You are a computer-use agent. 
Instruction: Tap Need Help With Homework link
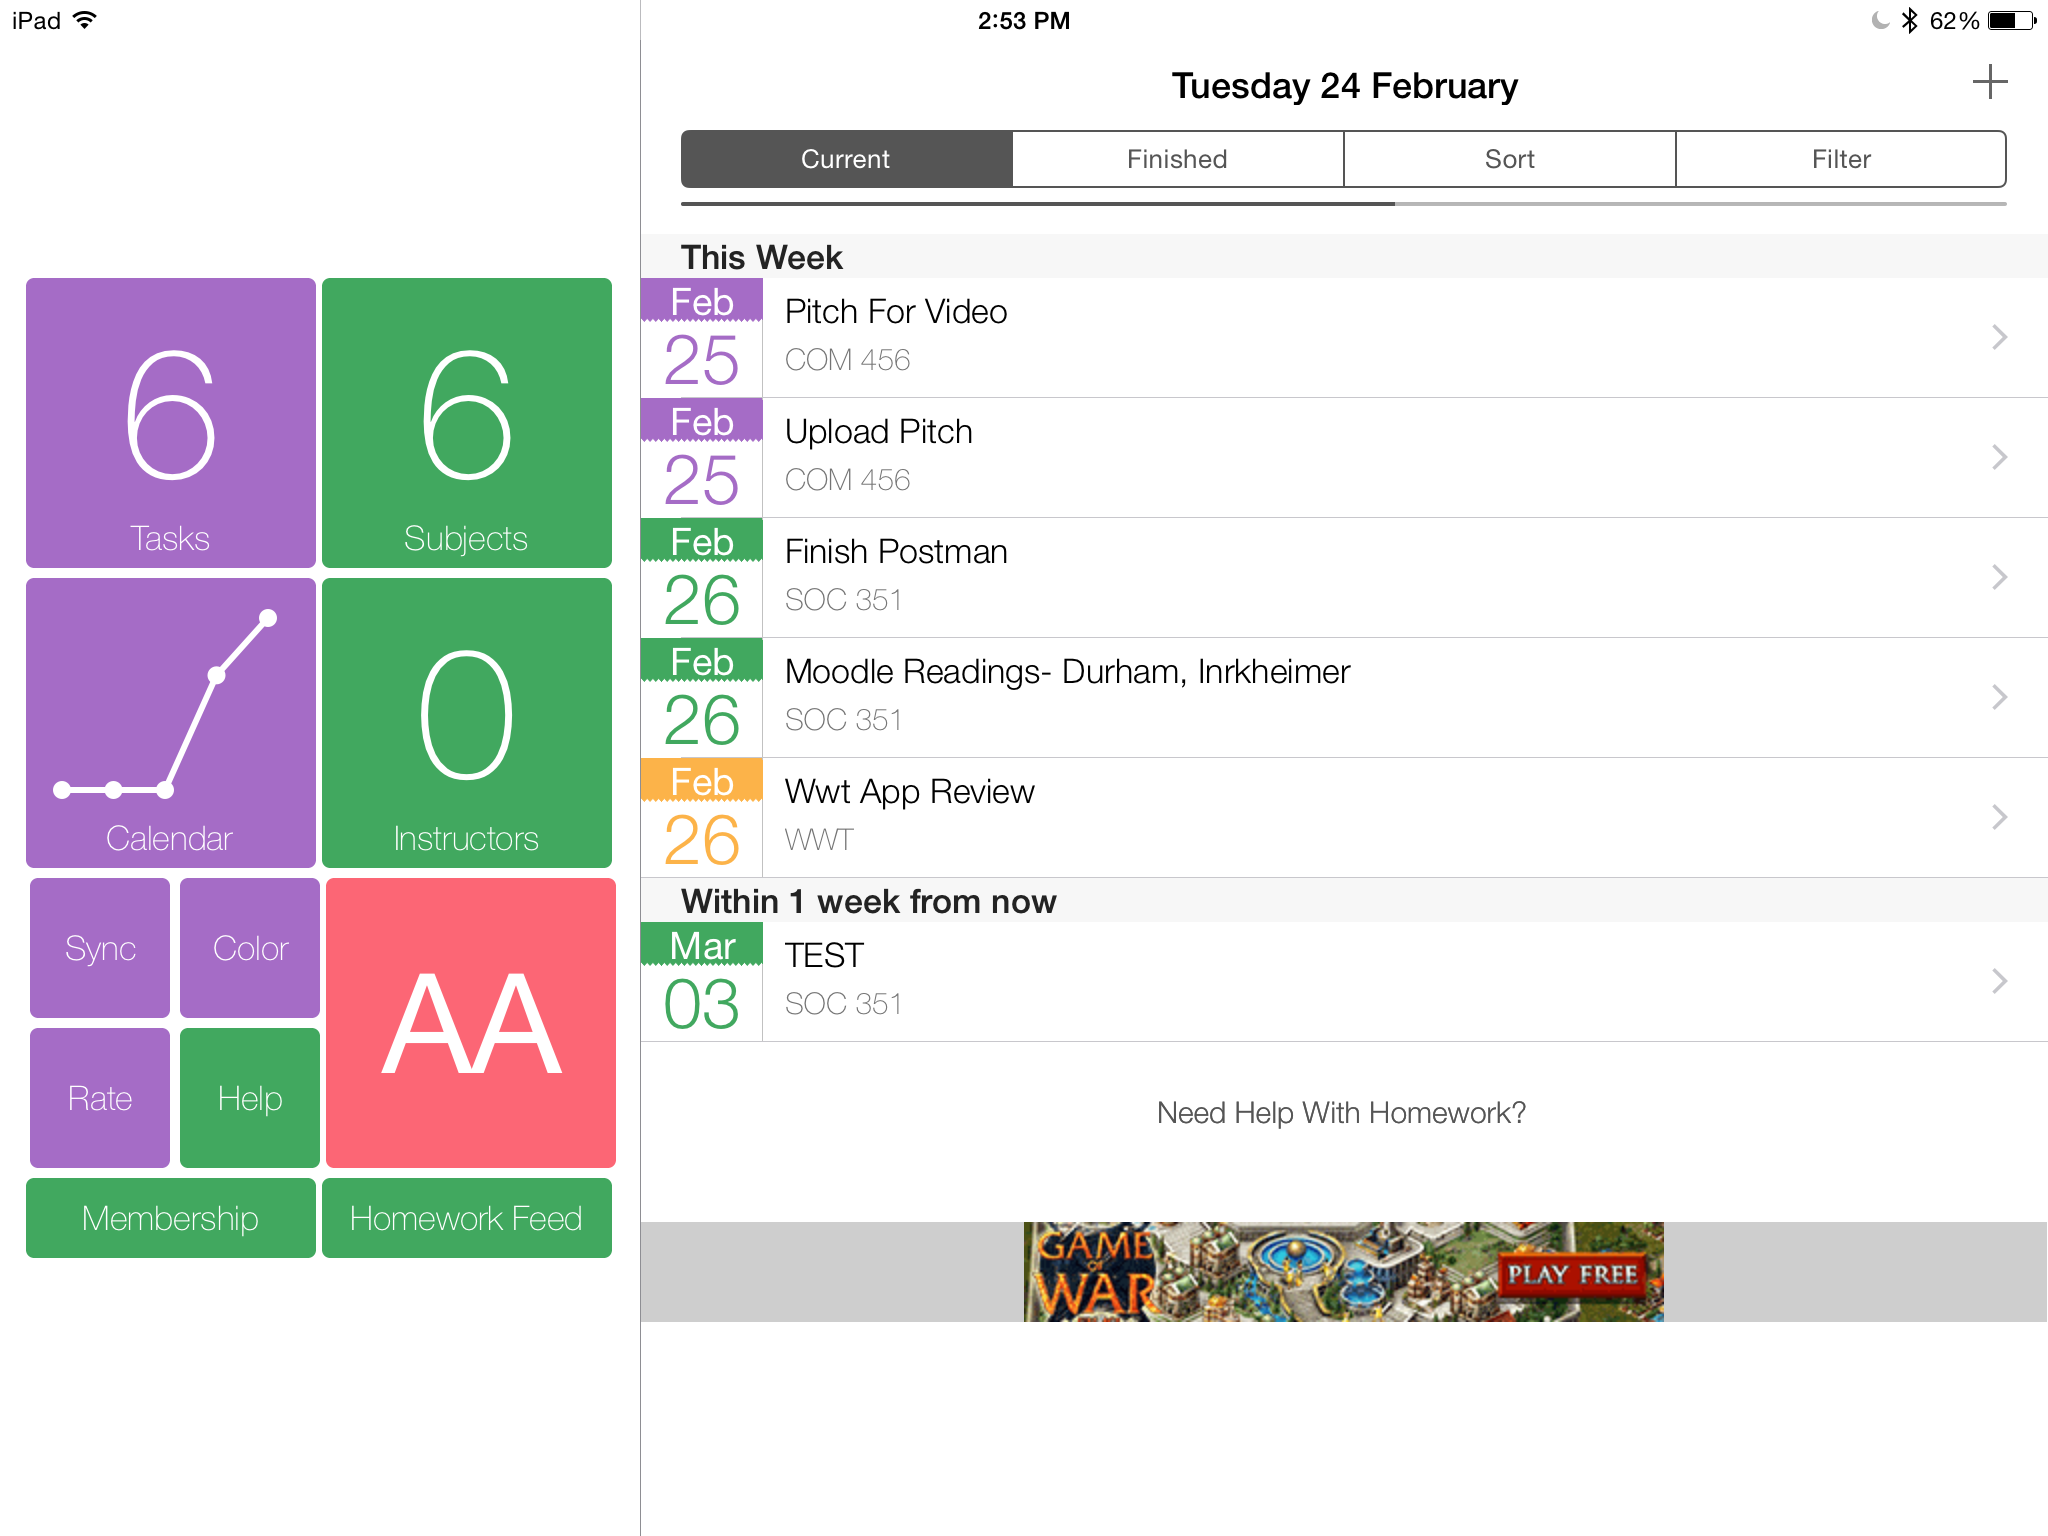[x=1342, y=1112]
